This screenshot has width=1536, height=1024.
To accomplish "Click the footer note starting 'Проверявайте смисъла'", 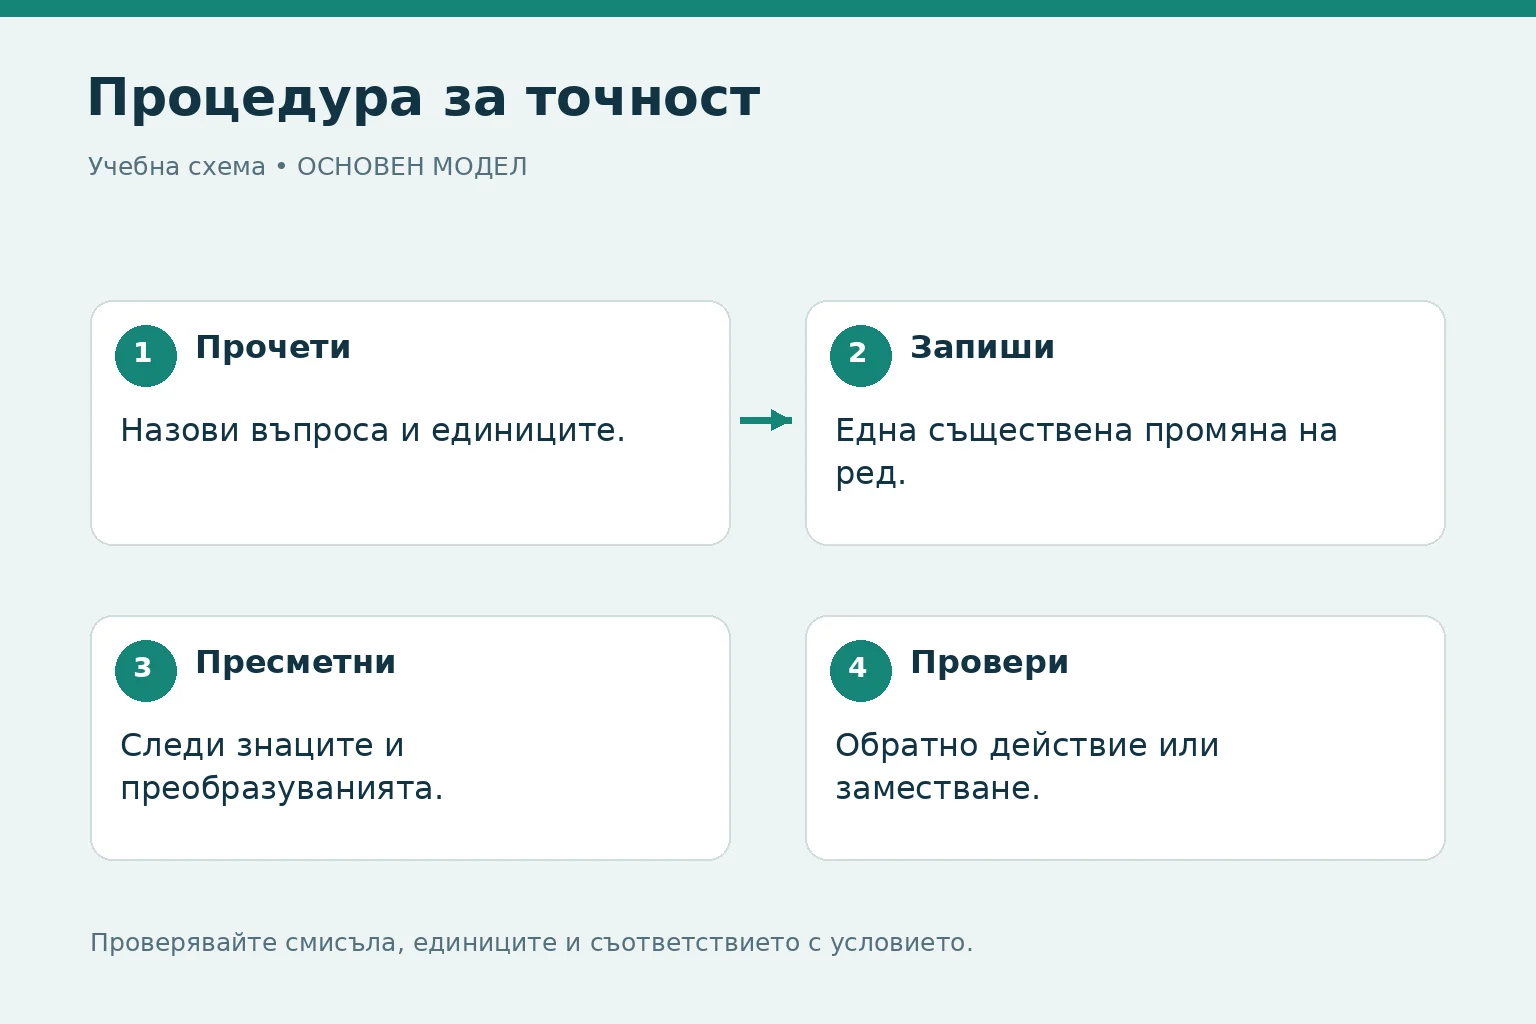I will 532,943.
